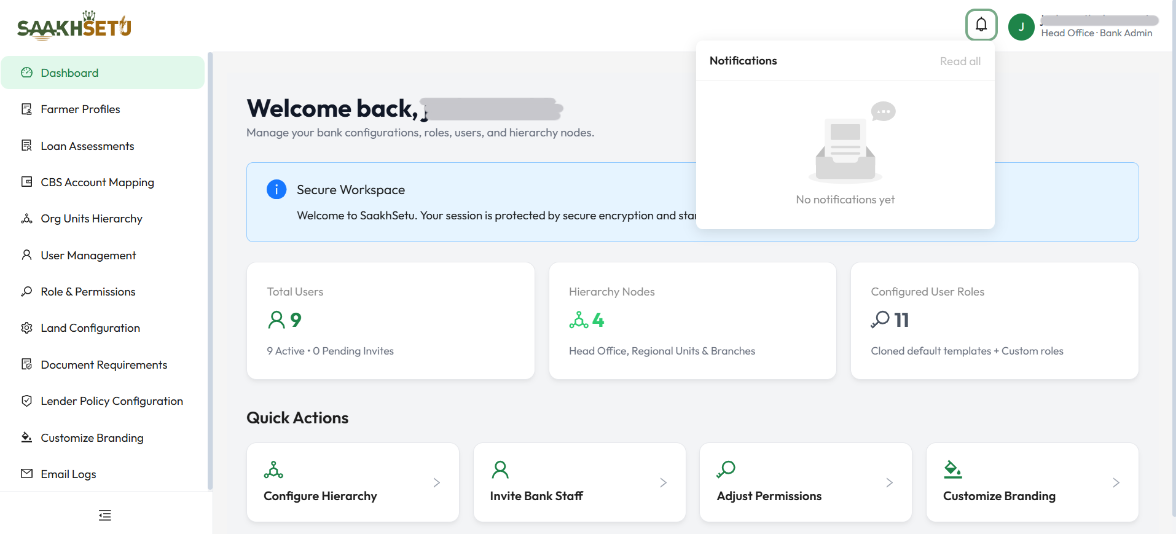Click the User Management person icon

click(27, 255)
